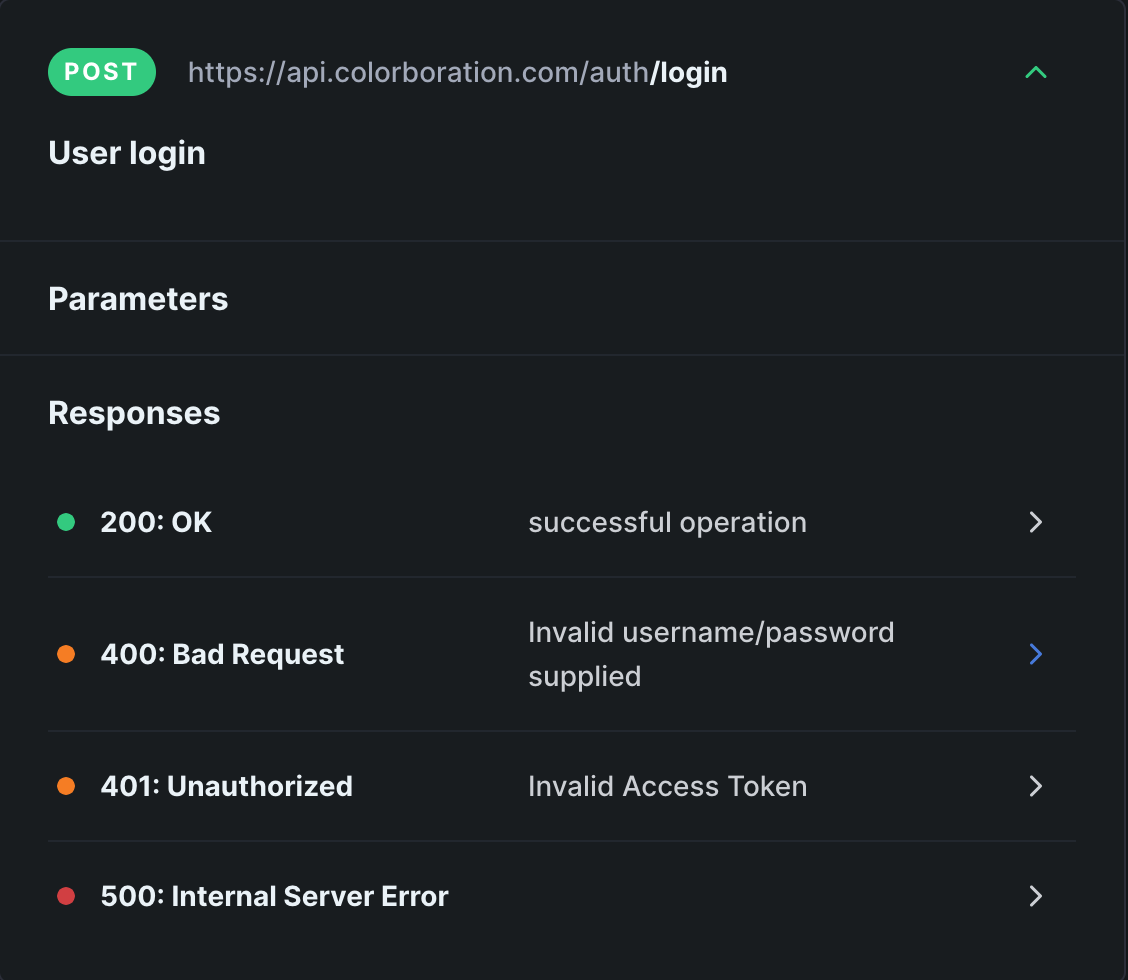Select the 200: OK label
Viewport: 1128px width, 980px height.
pos(156,522)
